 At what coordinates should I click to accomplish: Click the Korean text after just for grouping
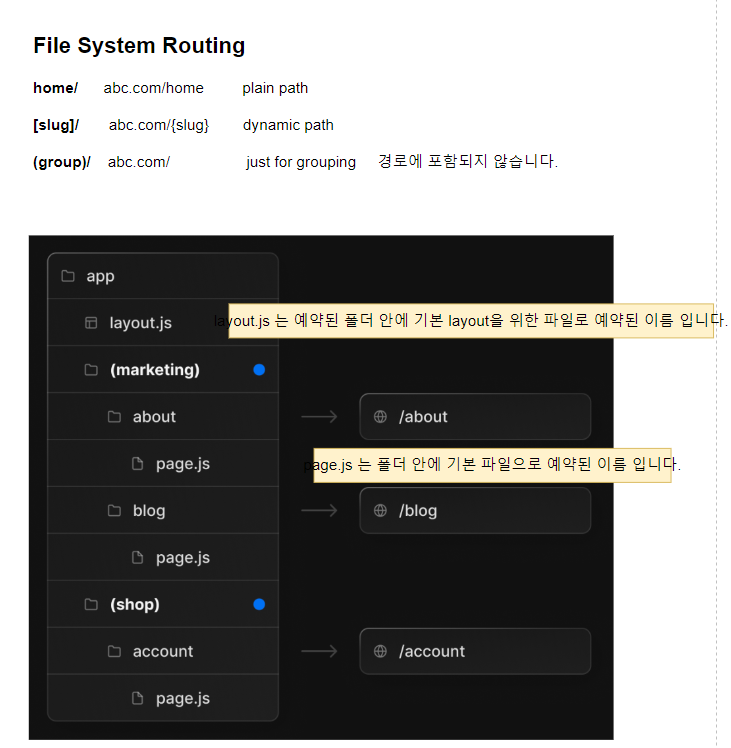point(468,161)
